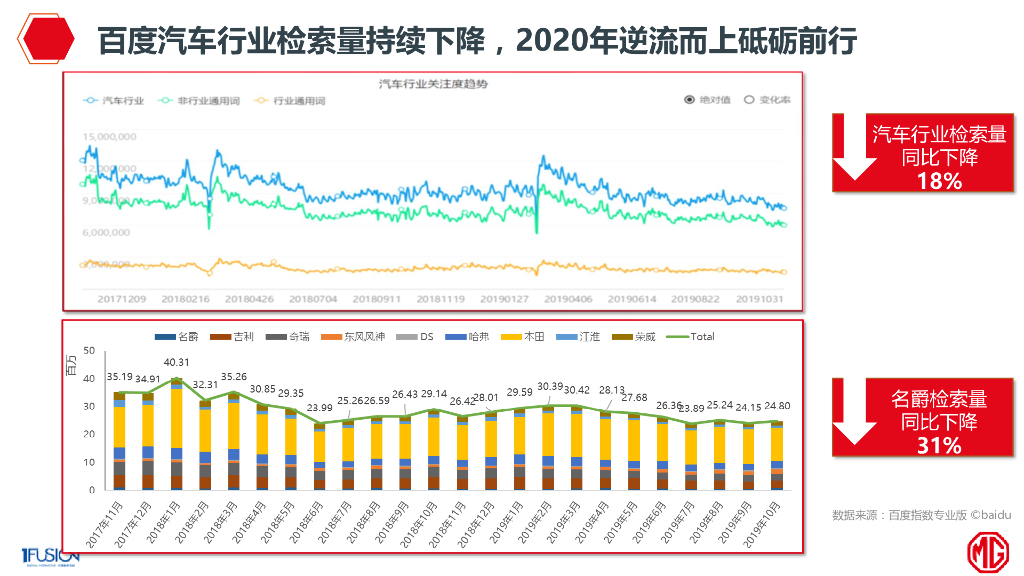The height and width of the screenshot is (576, 1024).
Task: Click the 汽车行业 legend line marker
Action: point(88,100)
